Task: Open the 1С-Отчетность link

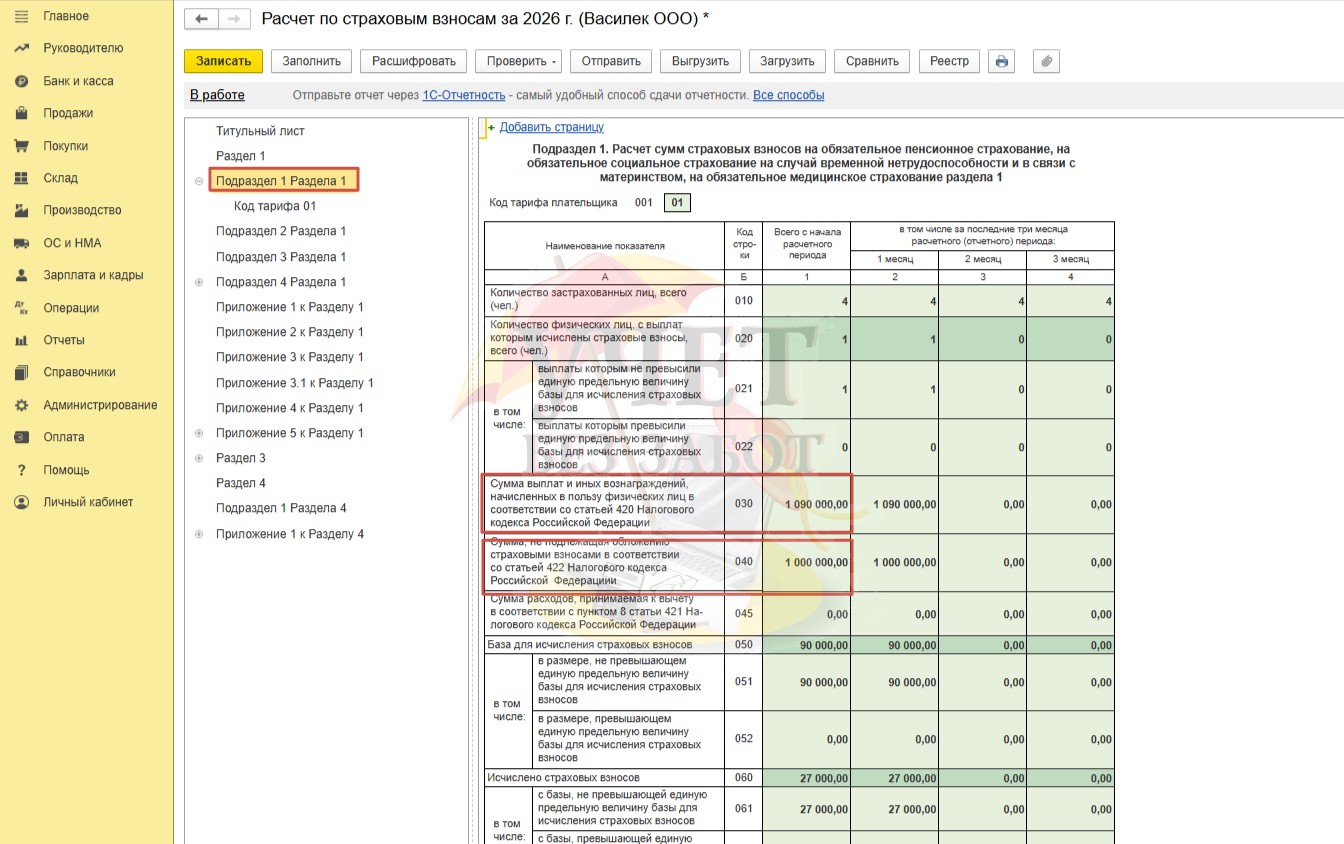Action: pos(464,95)
